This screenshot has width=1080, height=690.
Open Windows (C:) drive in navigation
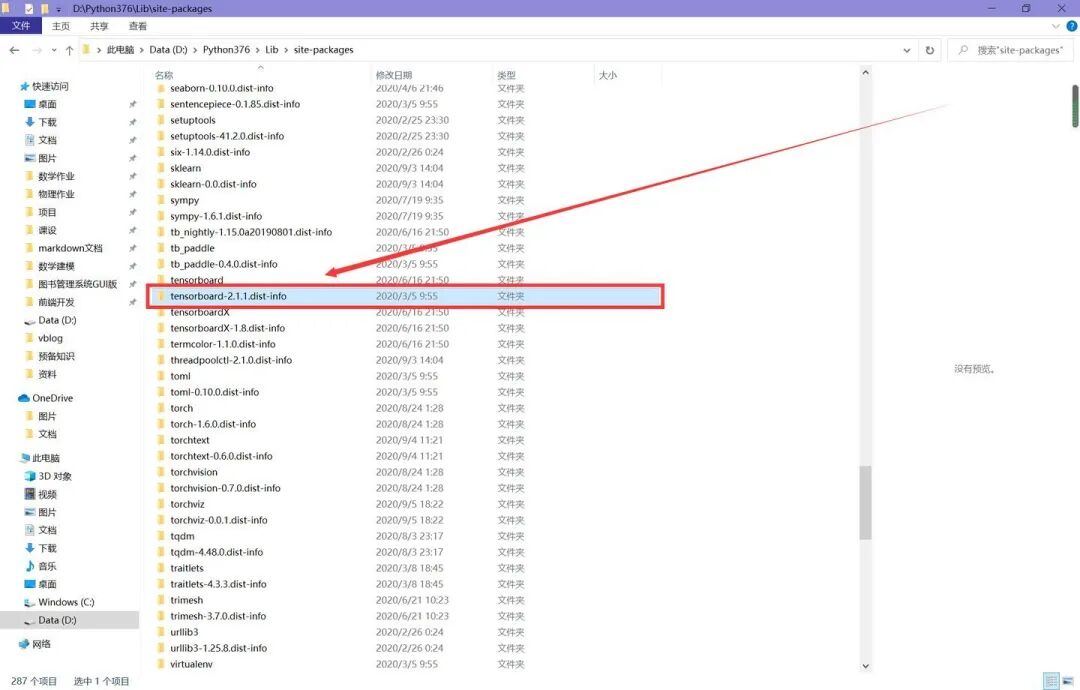click(x=65, y=602)
